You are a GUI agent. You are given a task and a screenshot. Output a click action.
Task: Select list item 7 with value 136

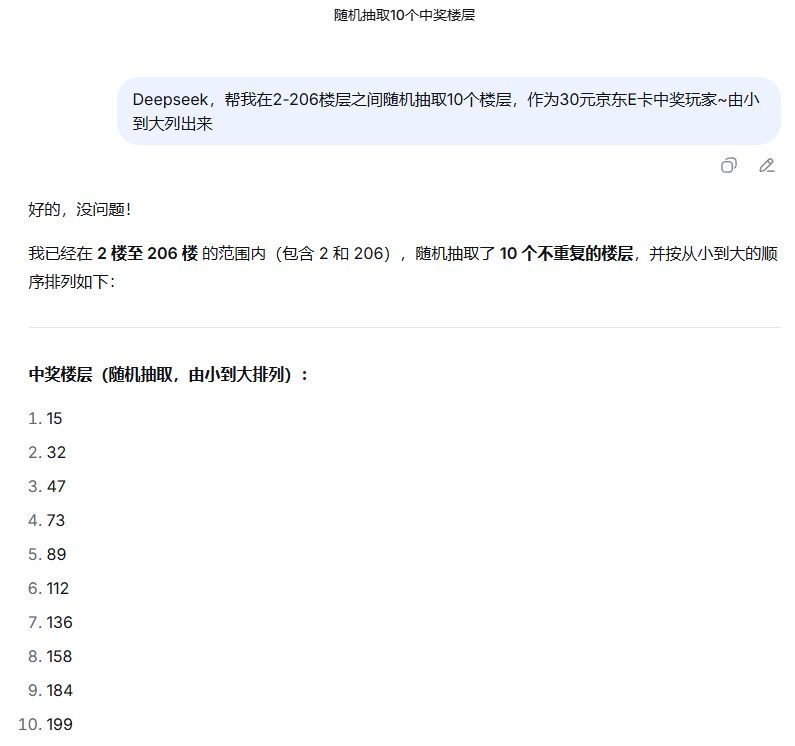tap(51, 622)
